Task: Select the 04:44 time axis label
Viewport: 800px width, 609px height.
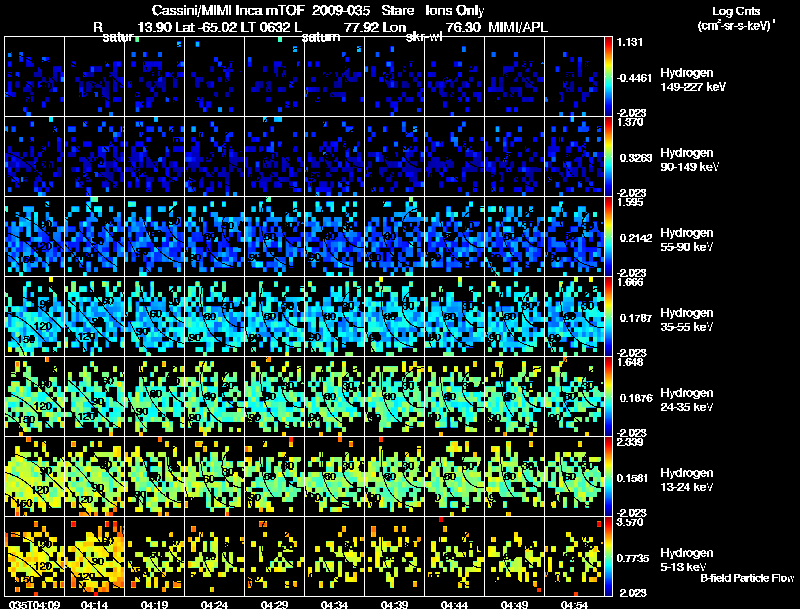Action: tap(454, 605)
